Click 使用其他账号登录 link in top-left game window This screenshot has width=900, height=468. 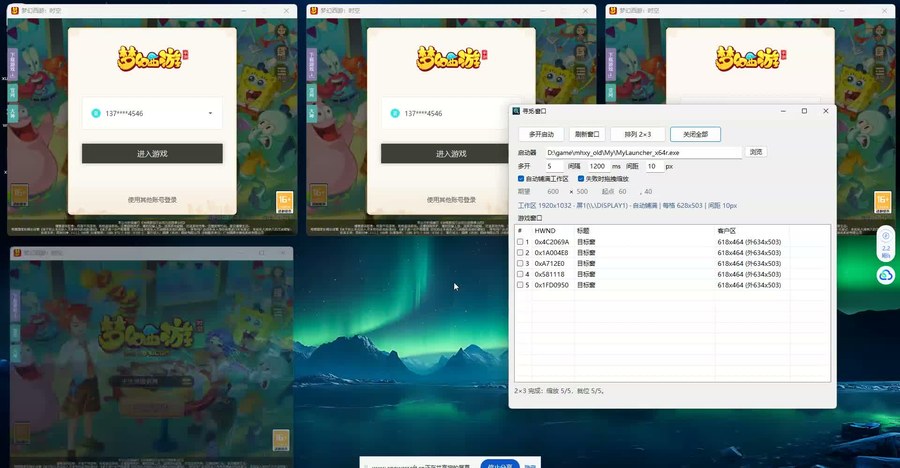click(x=152, y=200)
